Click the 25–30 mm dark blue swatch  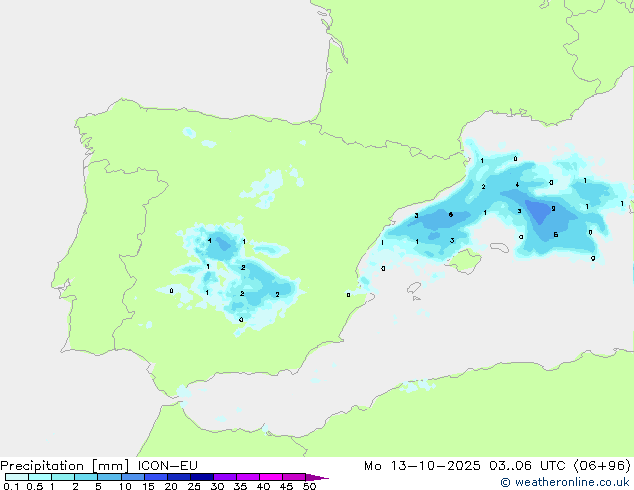(202, 477)
